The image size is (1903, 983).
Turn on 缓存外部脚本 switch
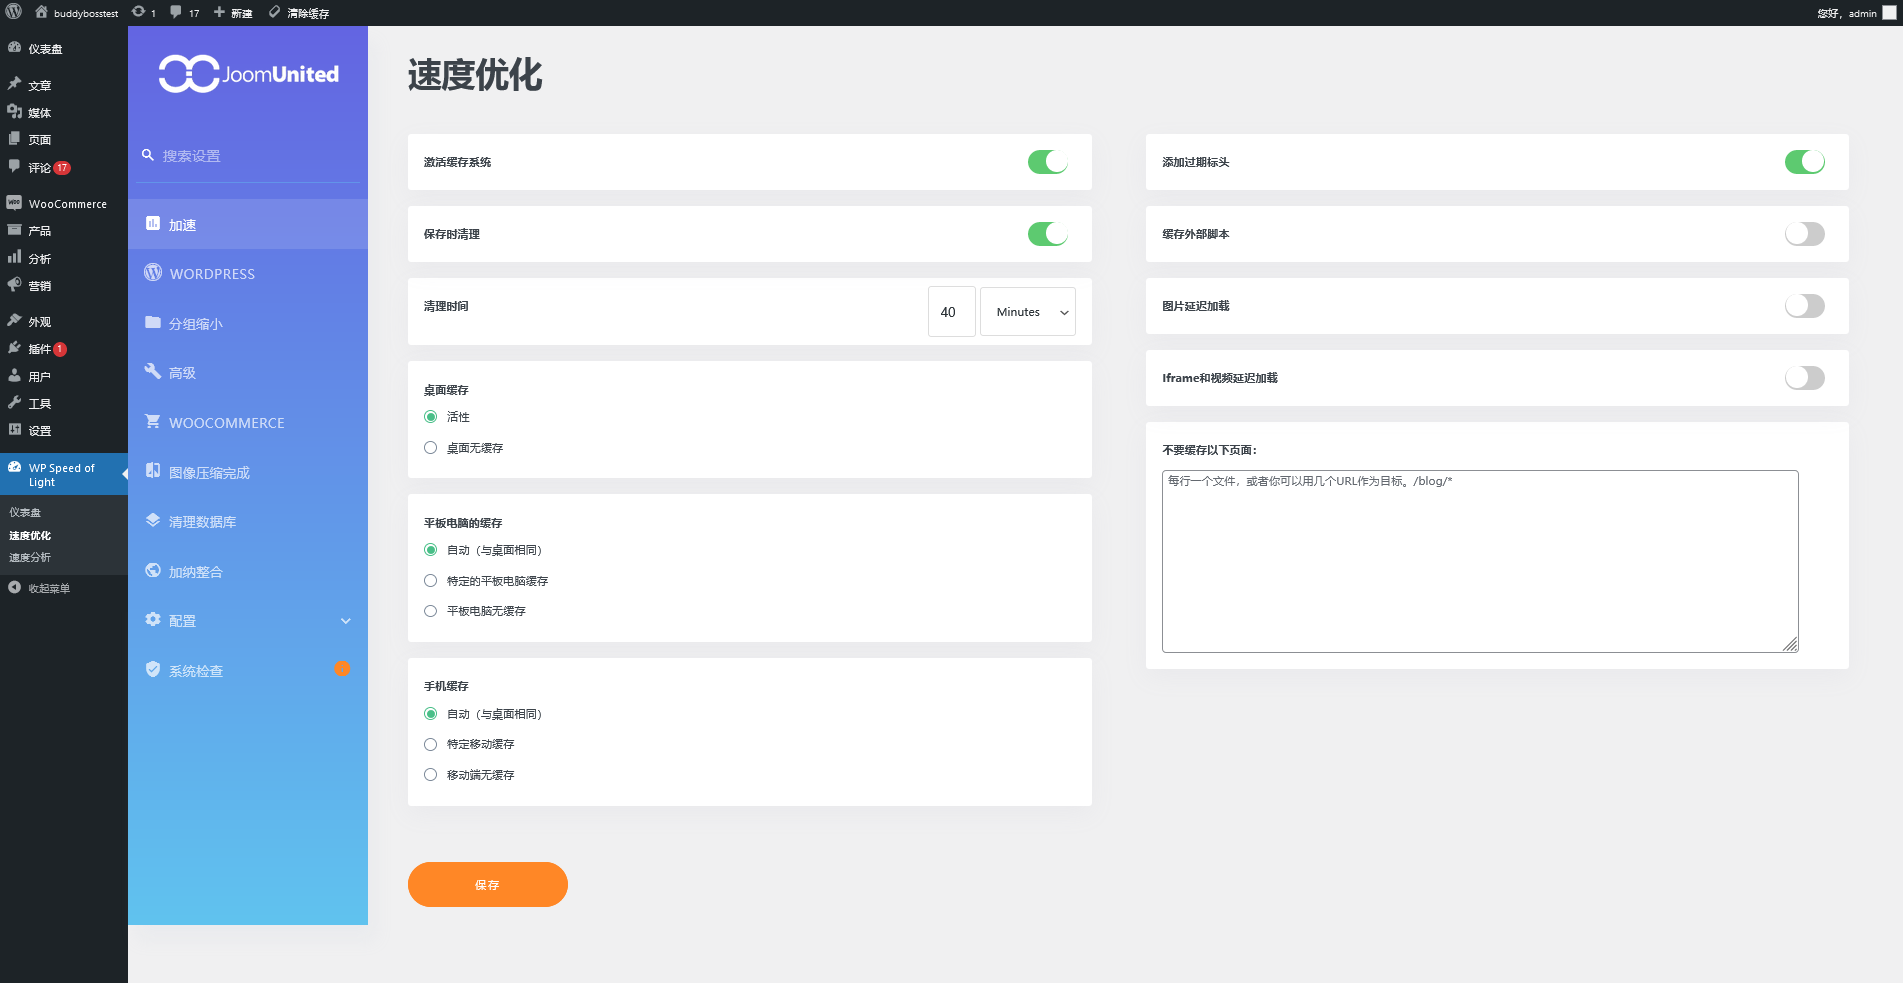click(1804, 234)
